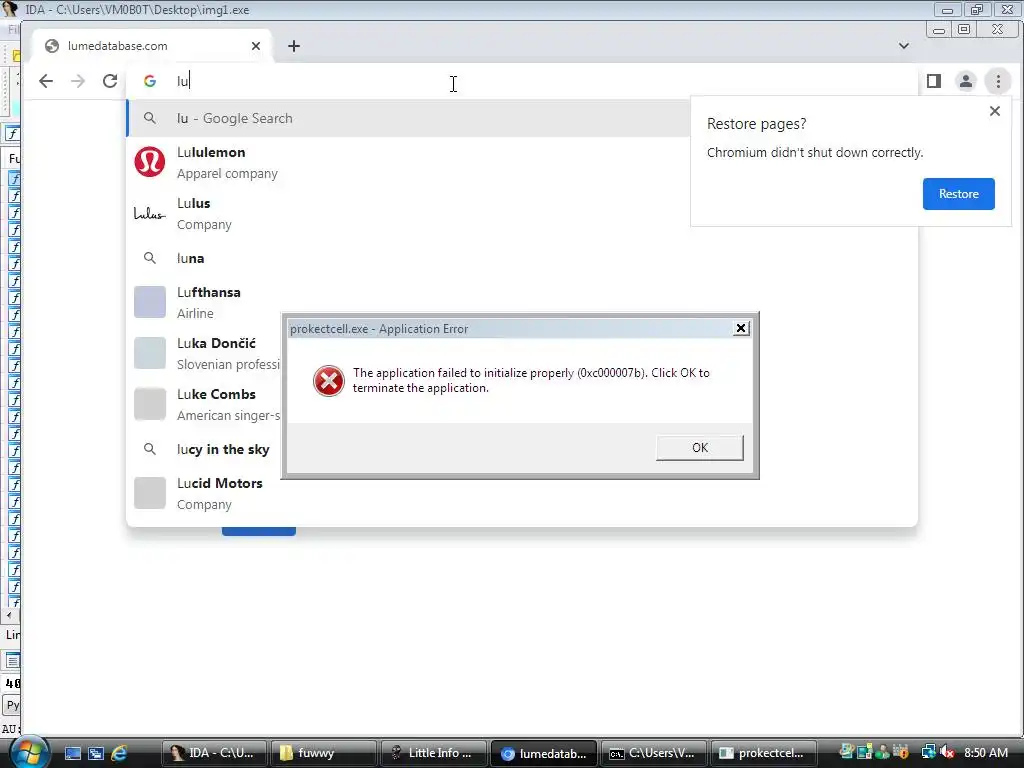
Task: Click in the address bar text field
Action: [522, 81]
